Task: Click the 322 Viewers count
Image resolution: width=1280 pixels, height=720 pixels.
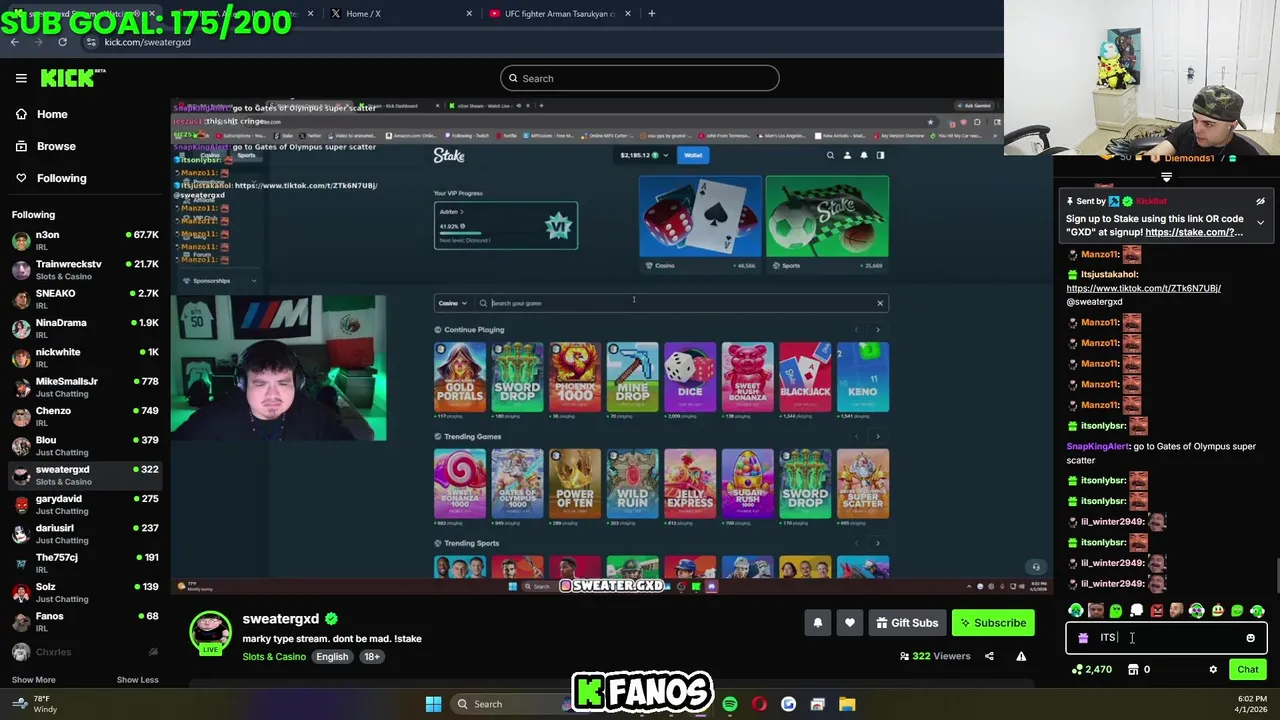Action: point(935,656)
